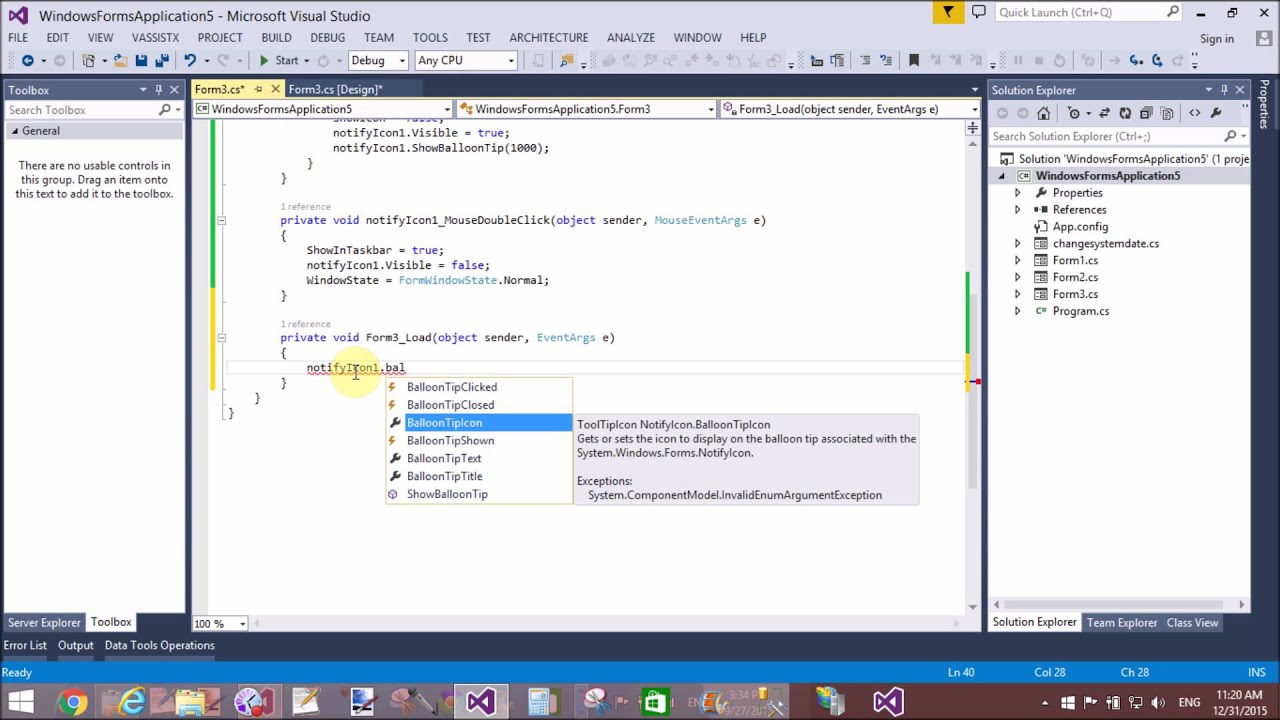The height and width of the screenshot is (720, 1280).
Task: Pin the Solution Explorer panel
Action: (x=1225, y=89)
